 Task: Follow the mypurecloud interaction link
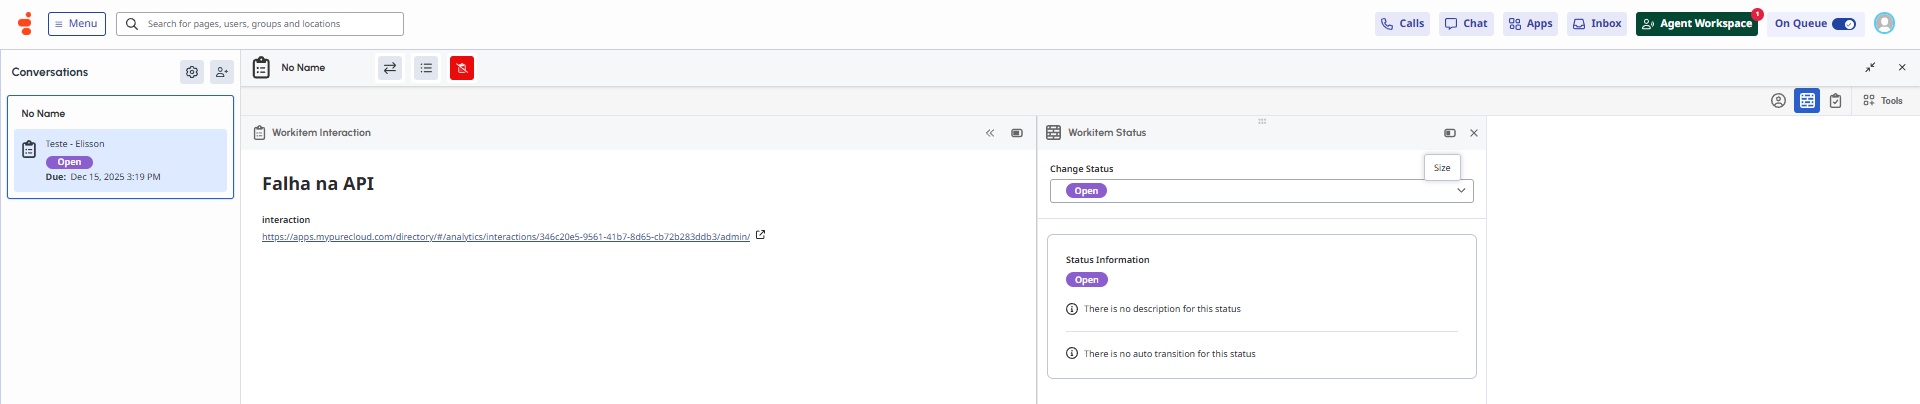coord(506,237)
